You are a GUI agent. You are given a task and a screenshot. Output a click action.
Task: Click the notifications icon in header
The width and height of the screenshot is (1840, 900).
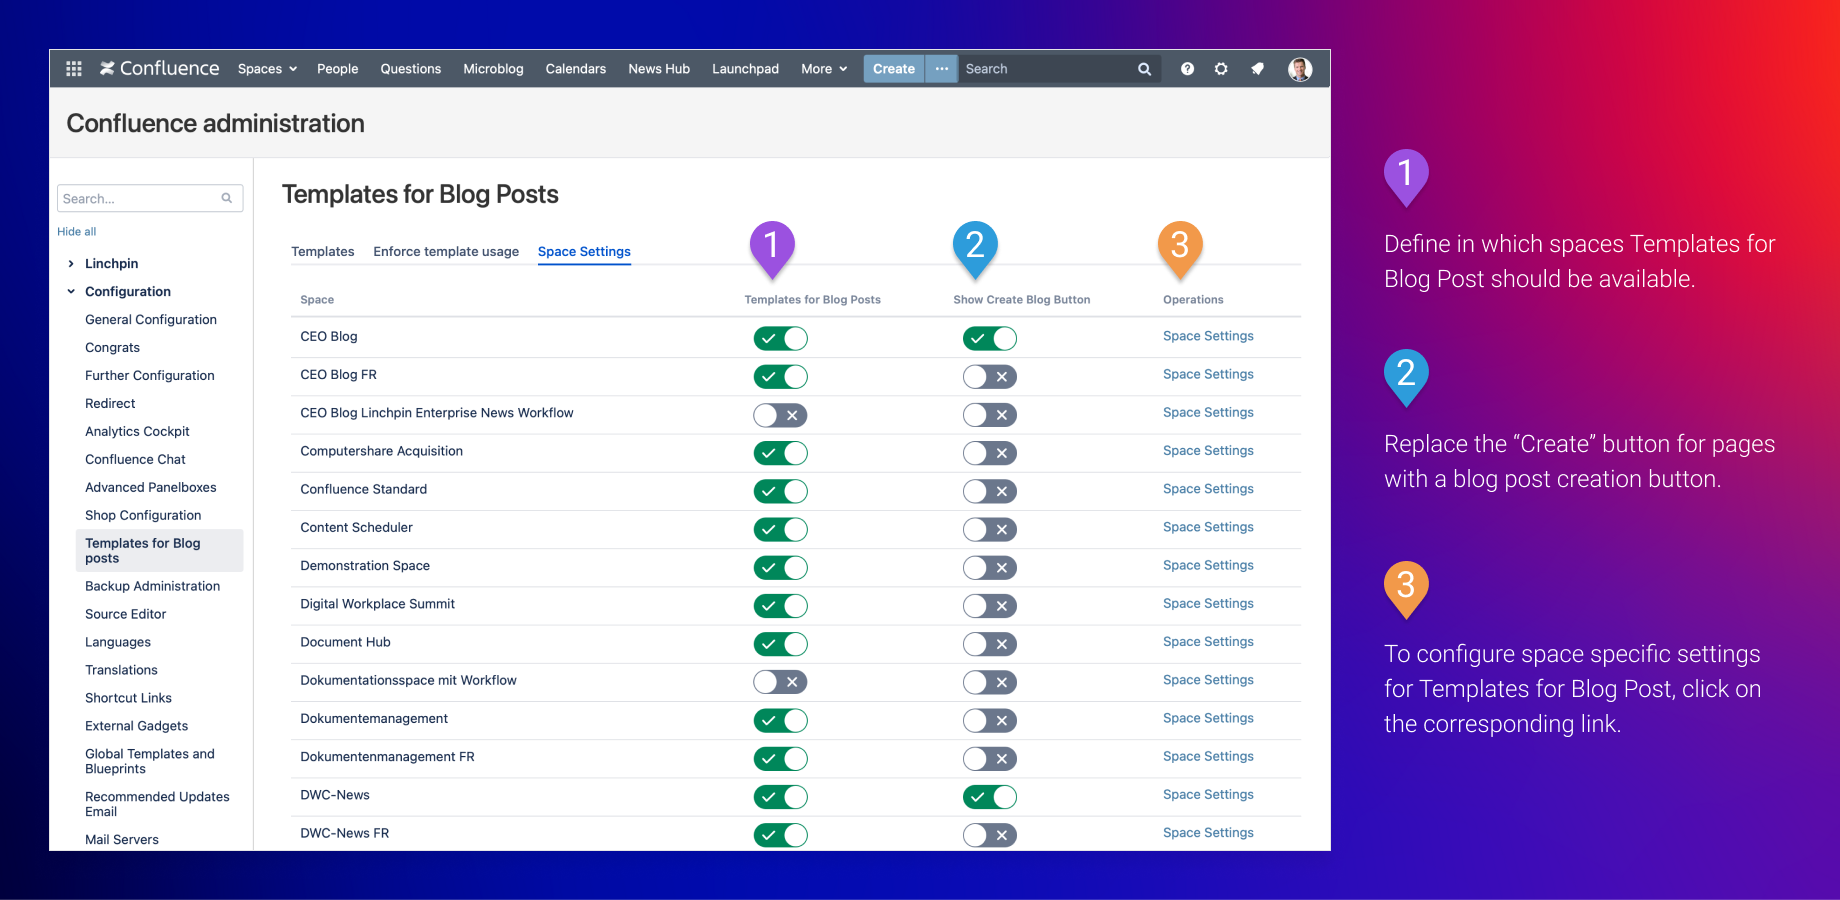1257,69
